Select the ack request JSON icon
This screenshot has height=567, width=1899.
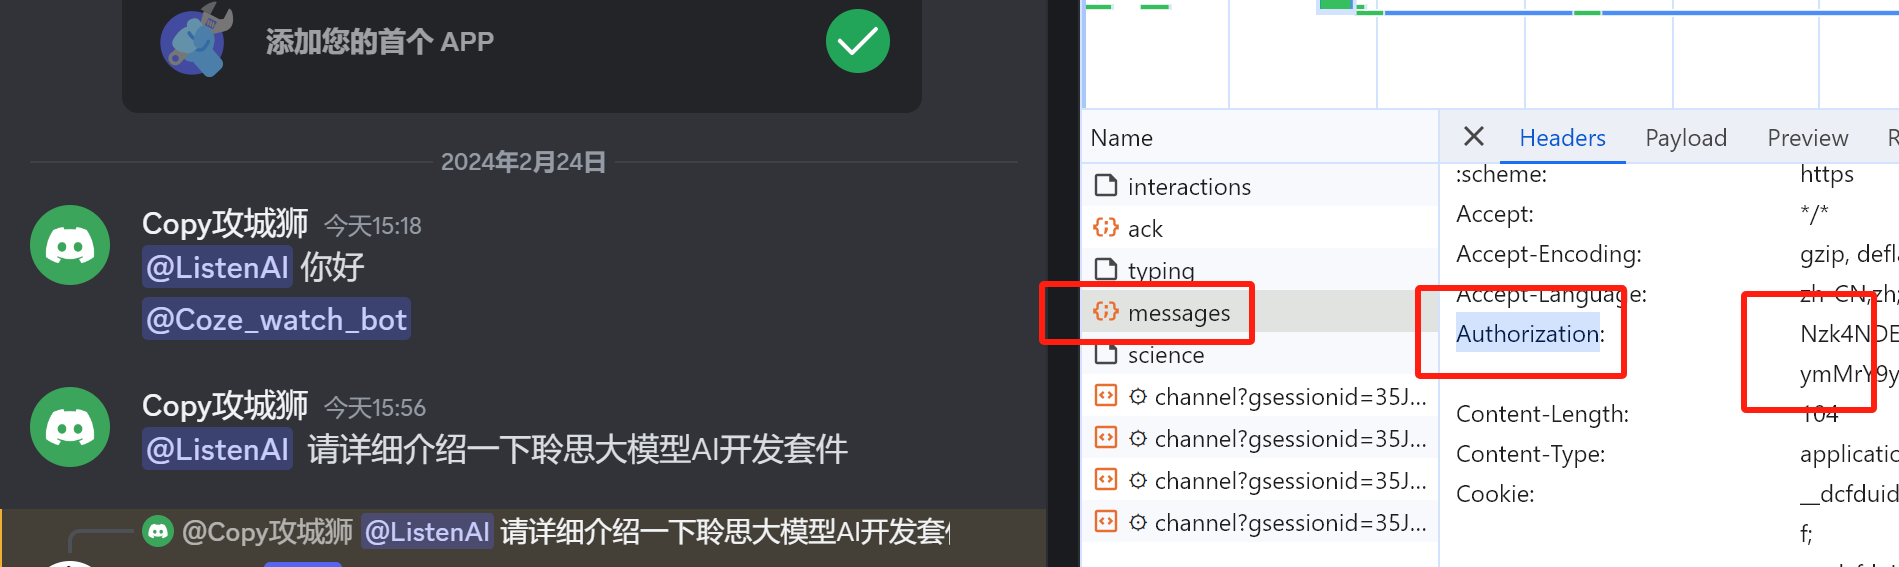coord(1106,228)
